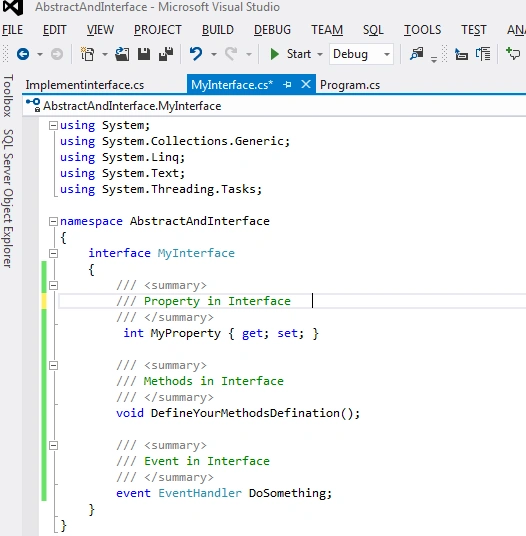The width and height of the screenshot is (526, 536).
Task: Open the Toolbox side panel
Action: (8, 96)
